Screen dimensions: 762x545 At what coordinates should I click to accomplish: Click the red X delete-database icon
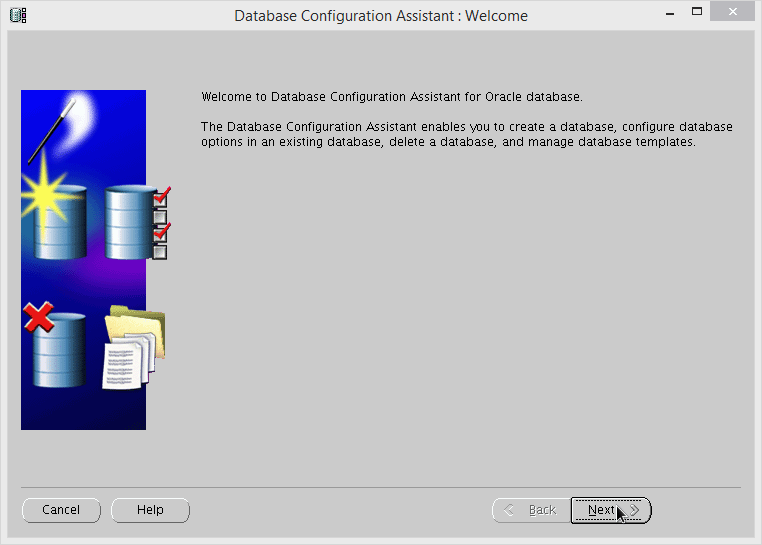pyautogui.click(x=38, y=318)
